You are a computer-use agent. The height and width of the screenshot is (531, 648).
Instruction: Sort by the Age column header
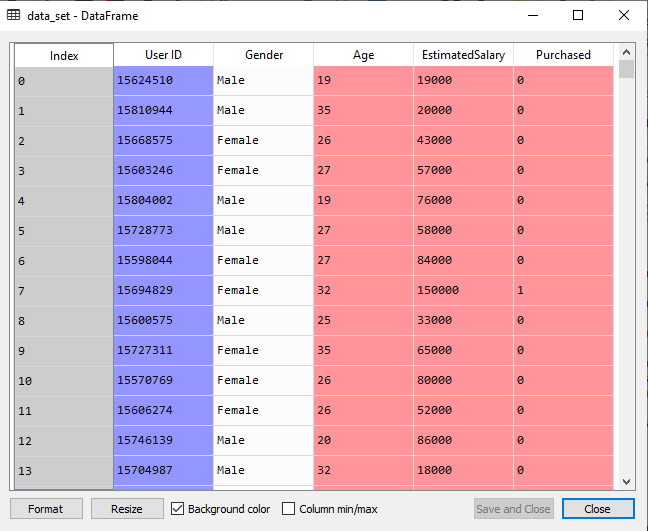(363, 55)
